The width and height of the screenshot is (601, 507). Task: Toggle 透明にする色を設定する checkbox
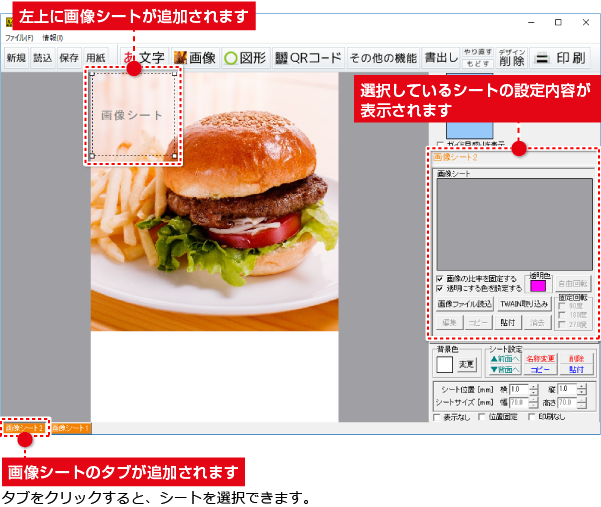441,288
